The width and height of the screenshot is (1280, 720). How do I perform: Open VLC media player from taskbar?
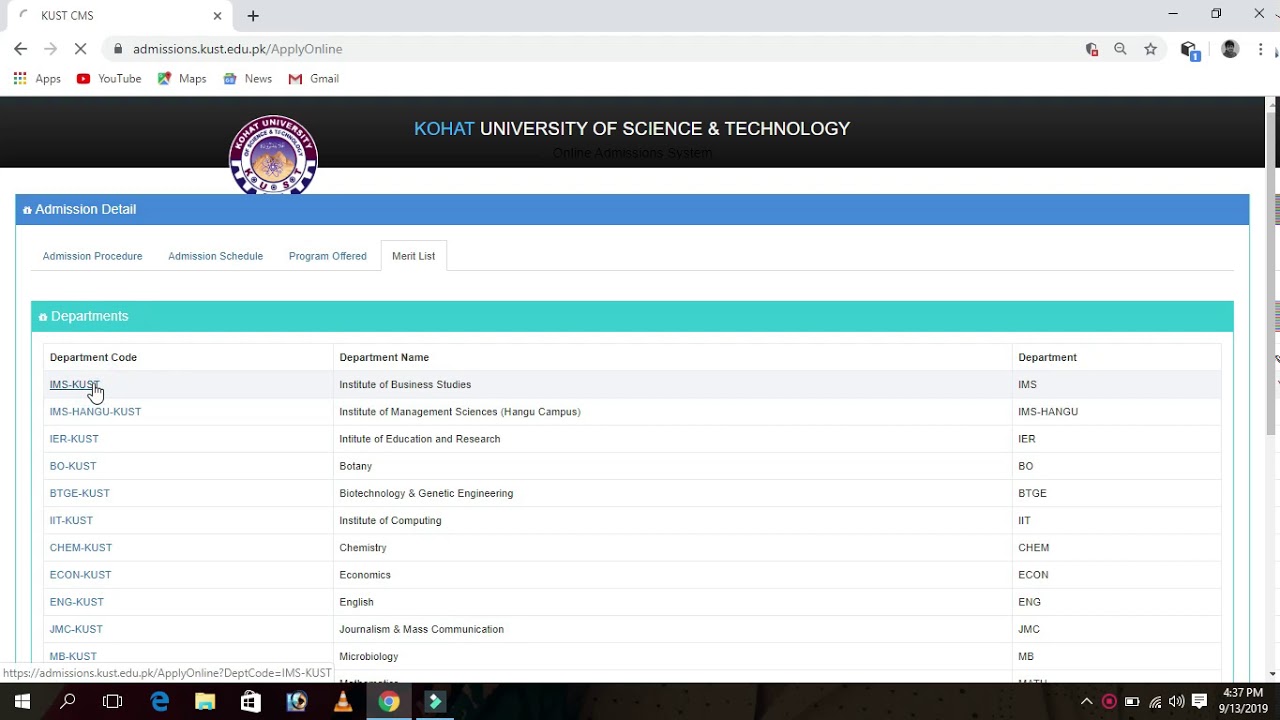pos(343,702)
